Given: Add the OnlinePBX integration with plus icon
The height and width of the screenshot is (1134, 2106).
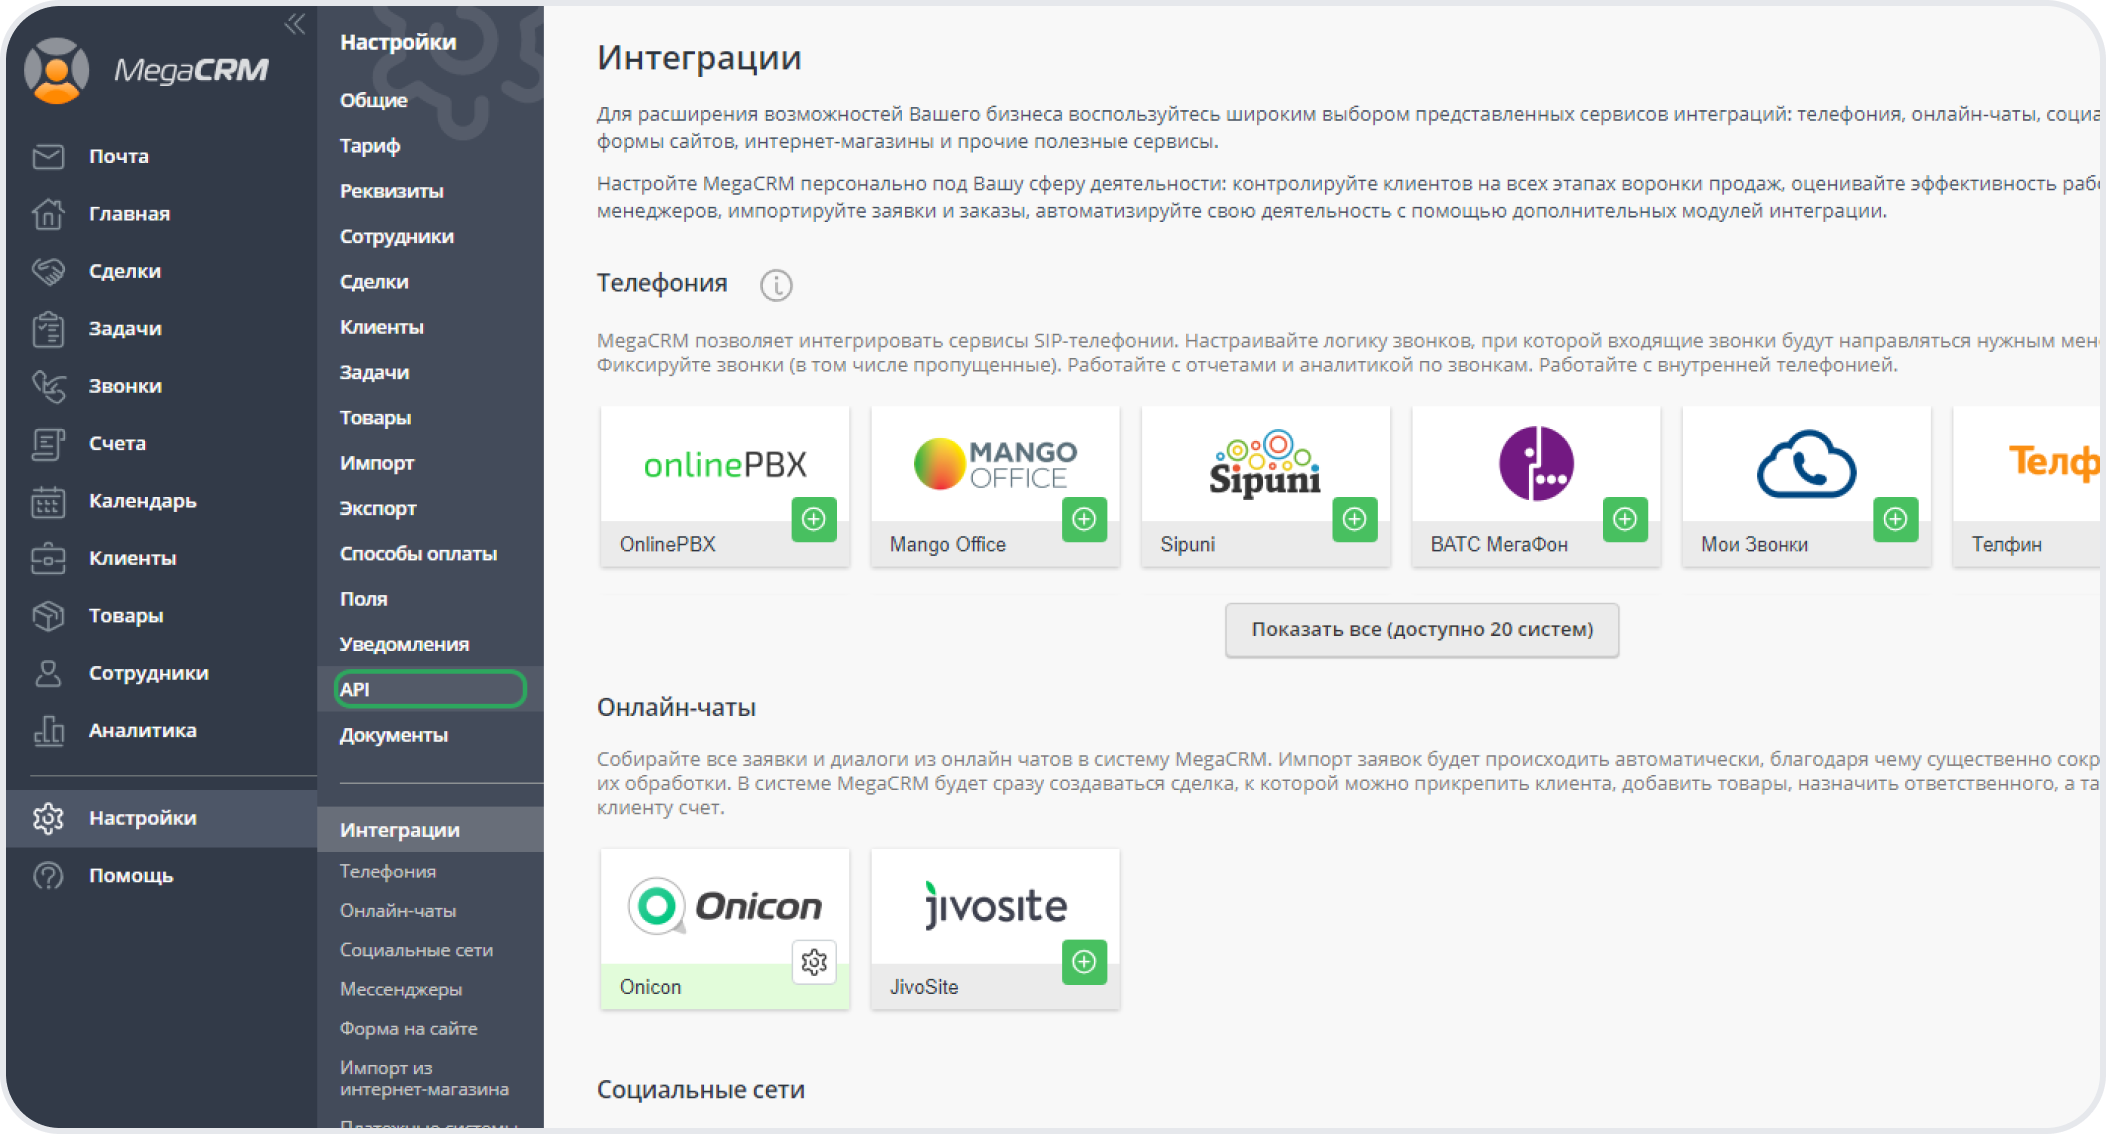Looking at the screenshot, I should point(814,519).
